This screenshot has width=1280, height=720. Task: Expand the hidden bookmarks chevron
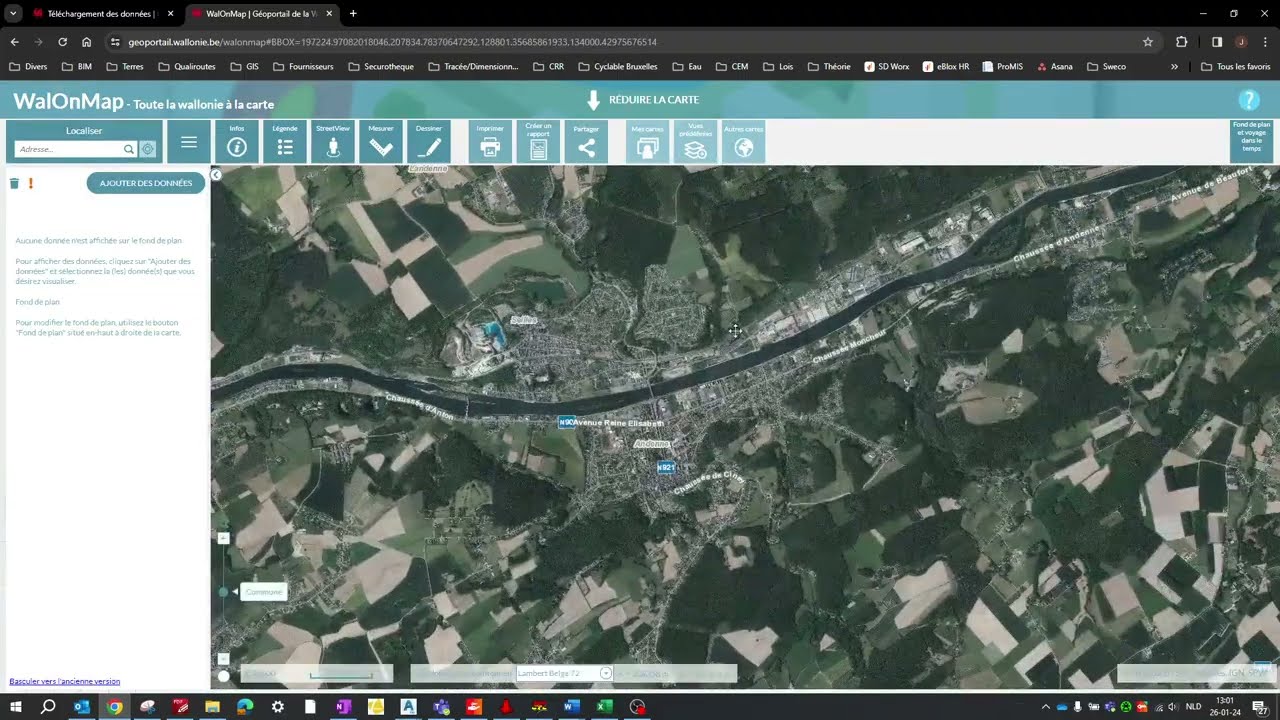[x=1174, y=67]
